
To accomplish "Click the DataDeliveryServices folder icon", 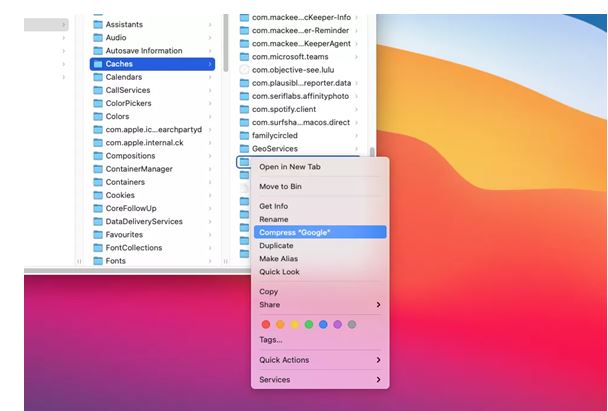I will click(x=98, y=222).
